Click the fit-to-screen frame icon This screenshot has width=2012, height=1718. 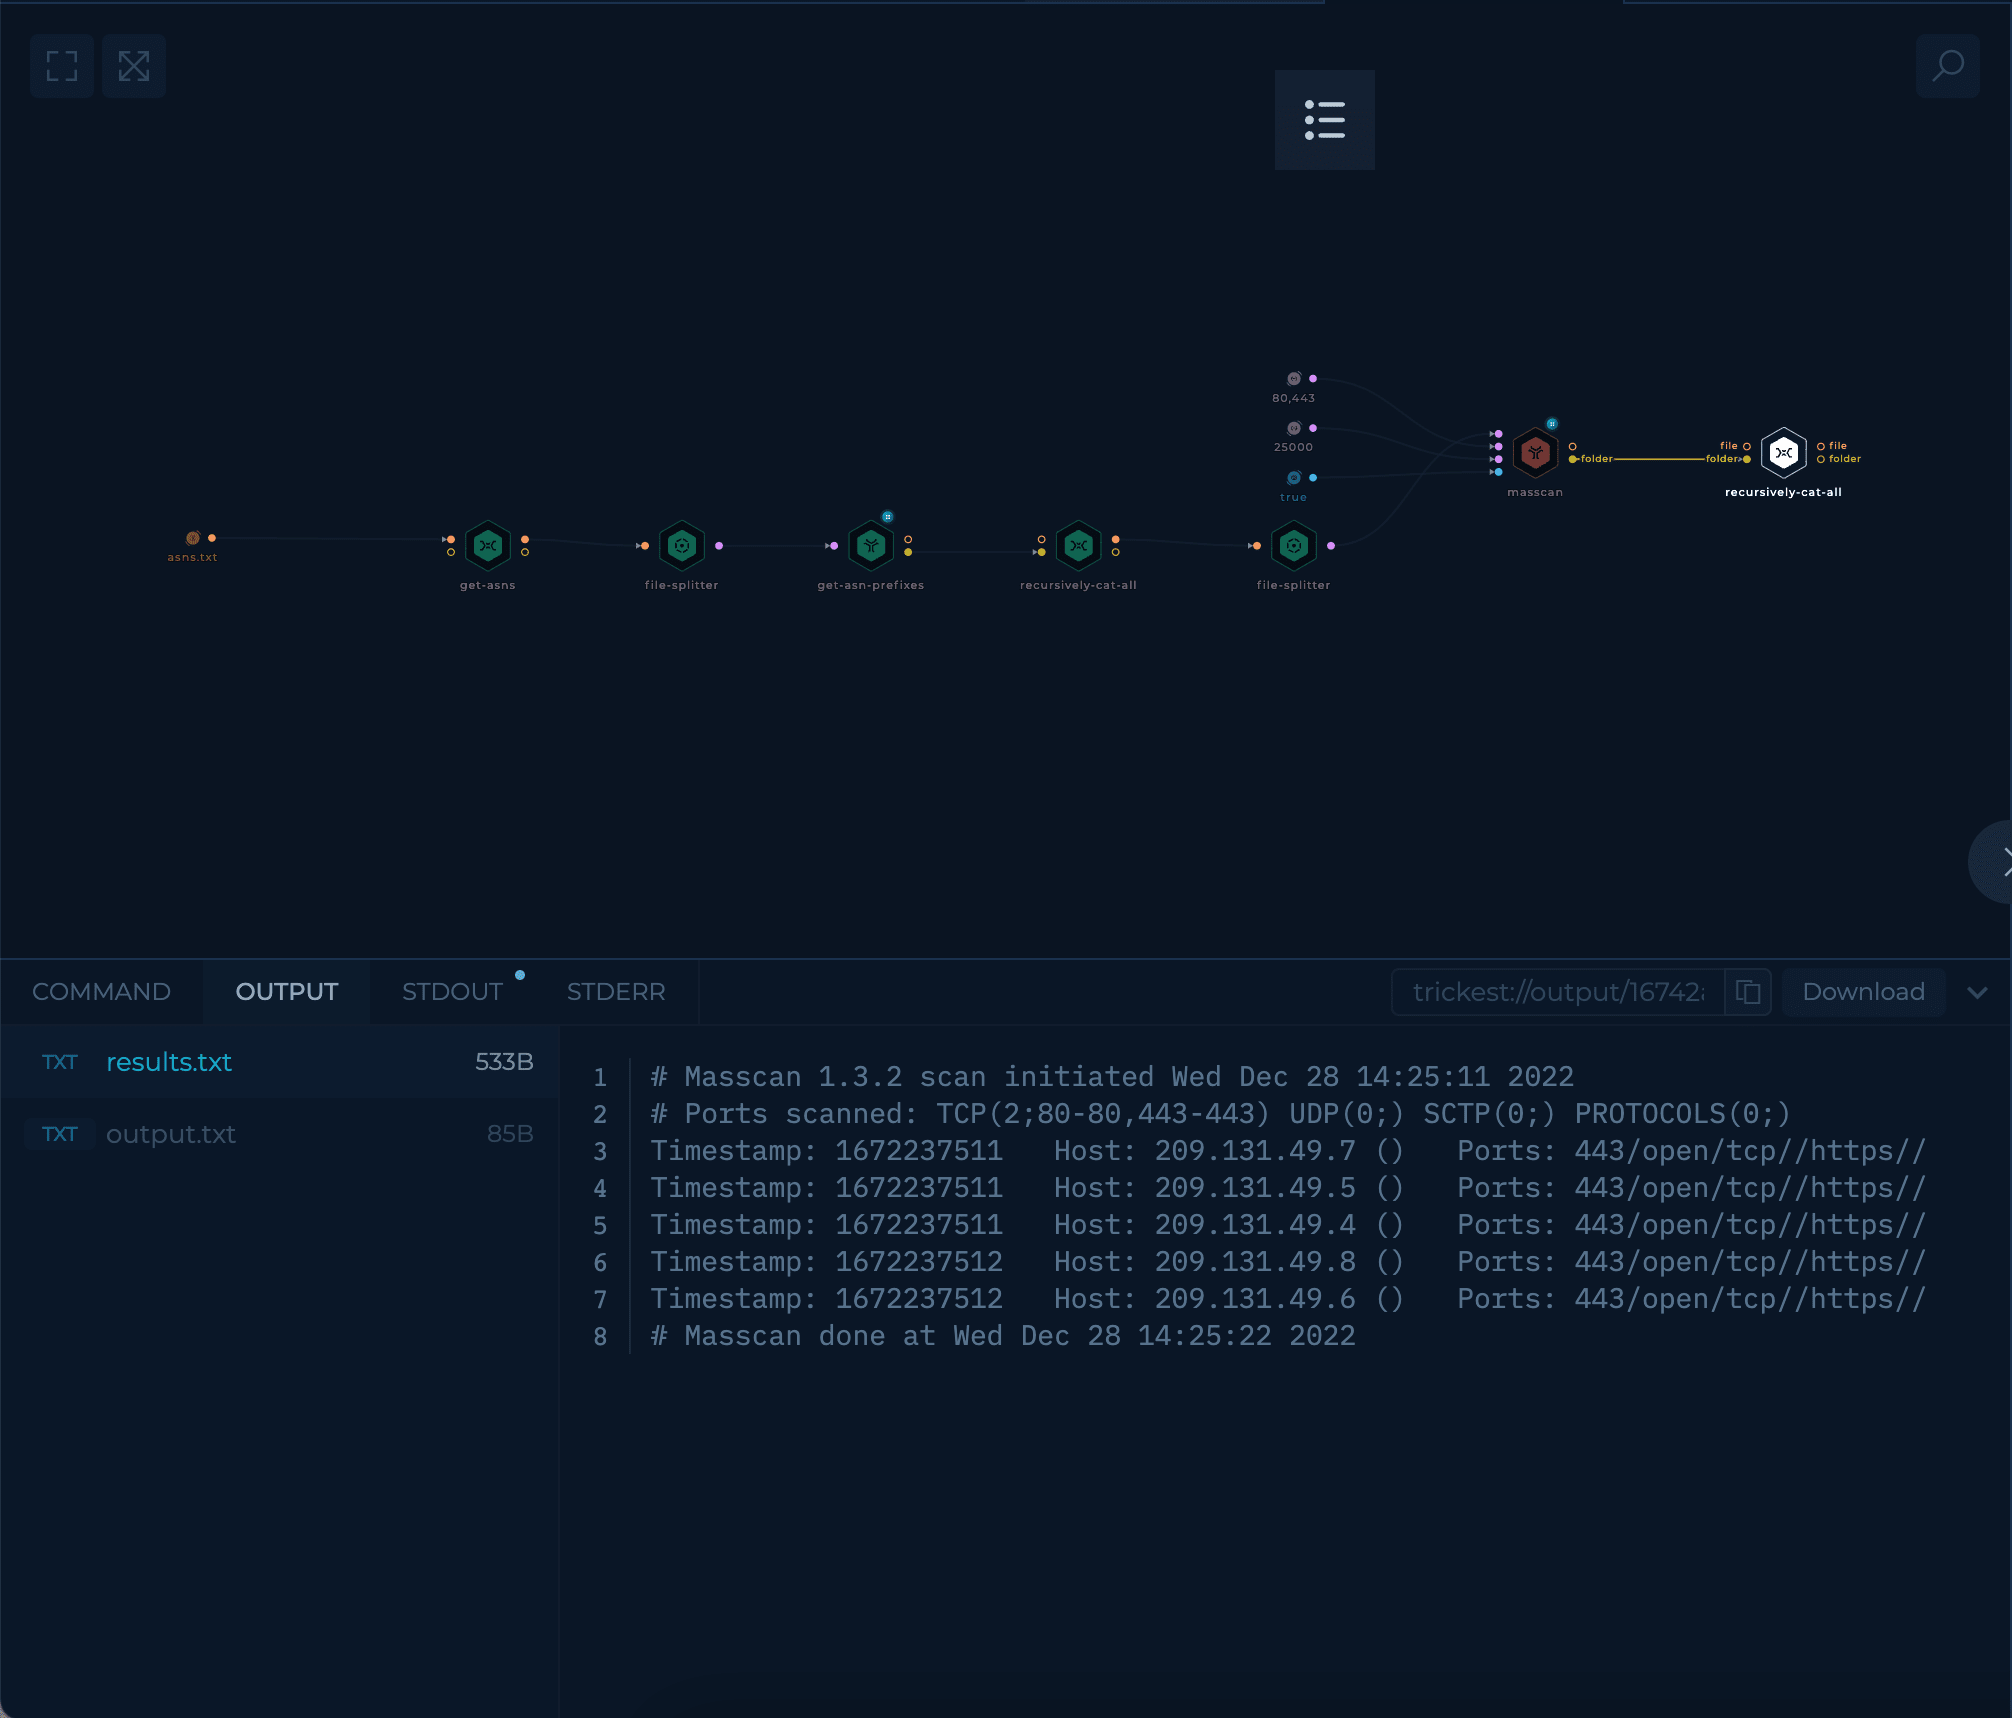[x=62, y=66]
